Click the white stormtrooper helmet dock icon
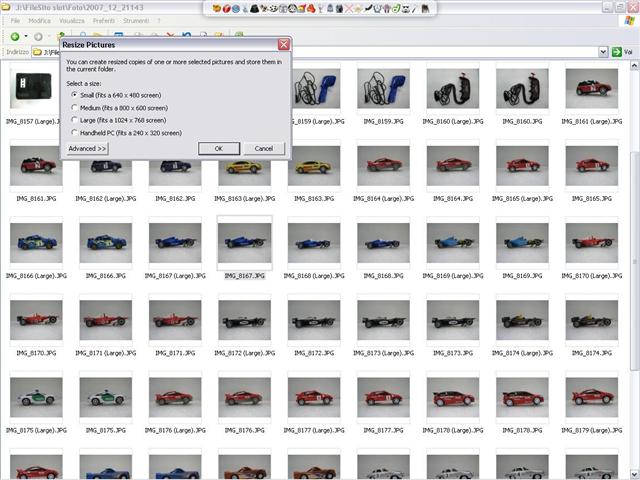Viewport: 640px width, 480px height. click(x=406, y=8)
